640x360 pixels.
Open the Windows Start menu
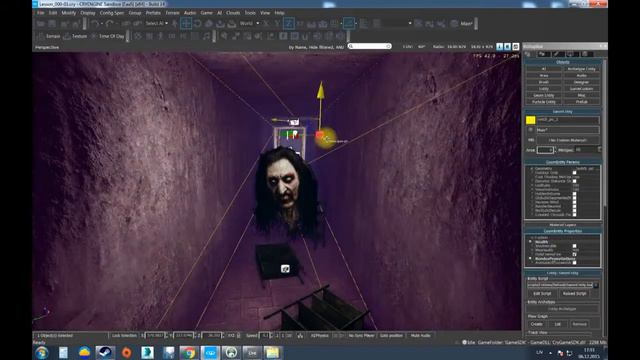(42, 353)
